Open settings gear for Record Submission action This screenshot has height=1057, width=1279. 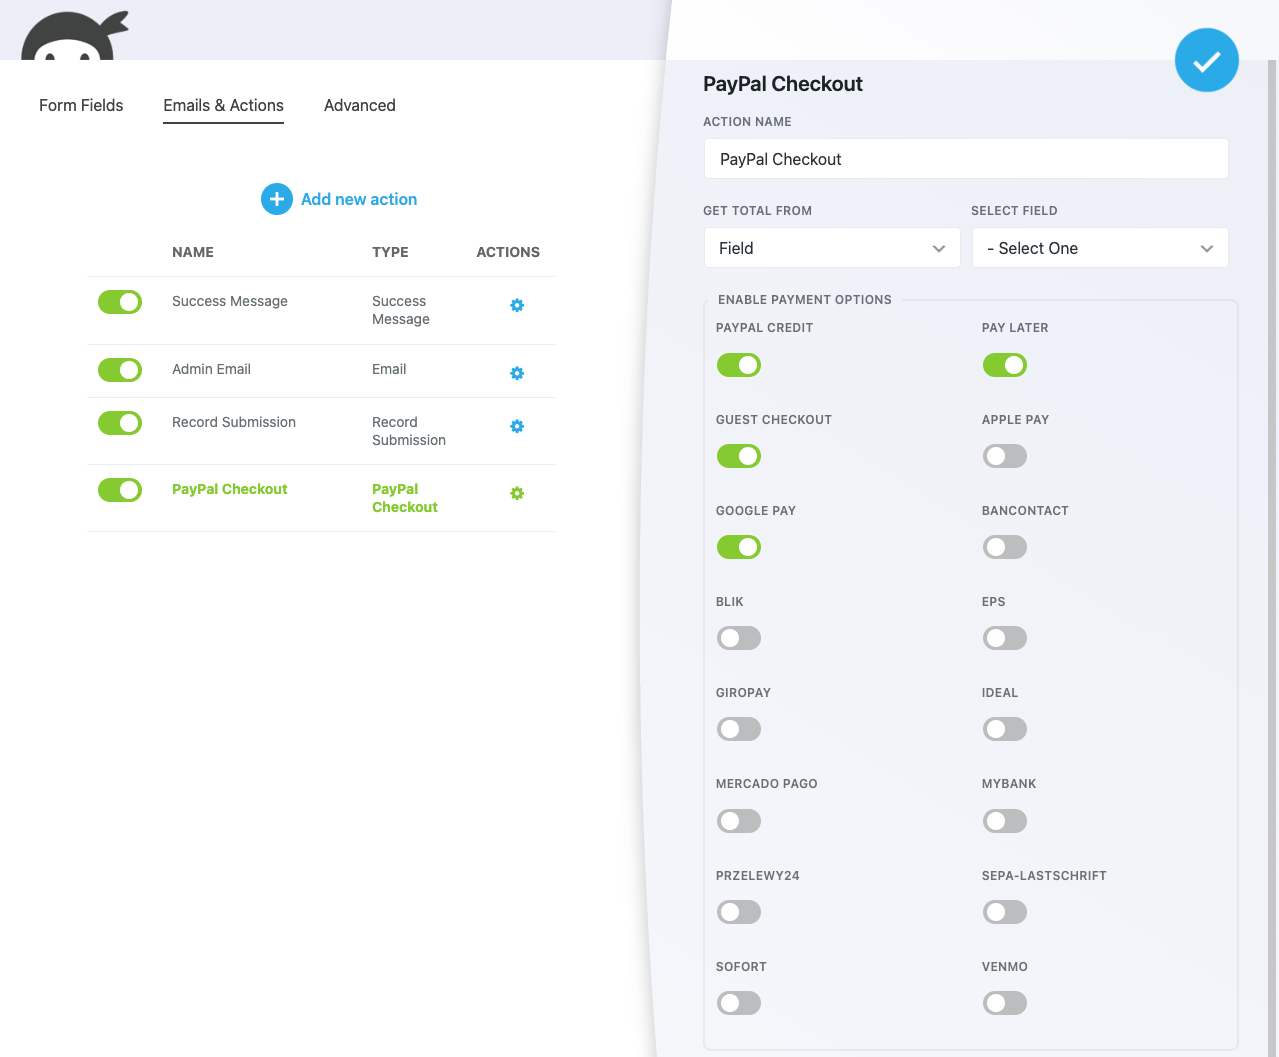click(x=517, y=426)
